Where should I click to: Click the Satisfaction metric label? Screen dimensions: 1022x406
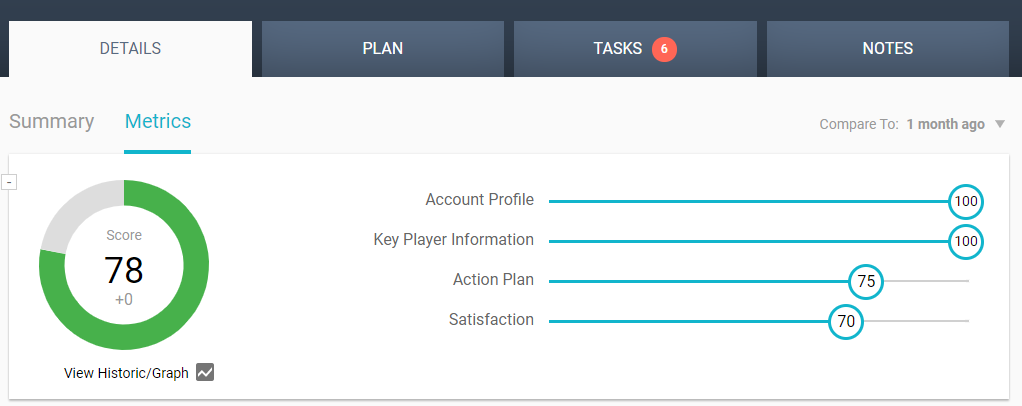(x=491, y=320)
